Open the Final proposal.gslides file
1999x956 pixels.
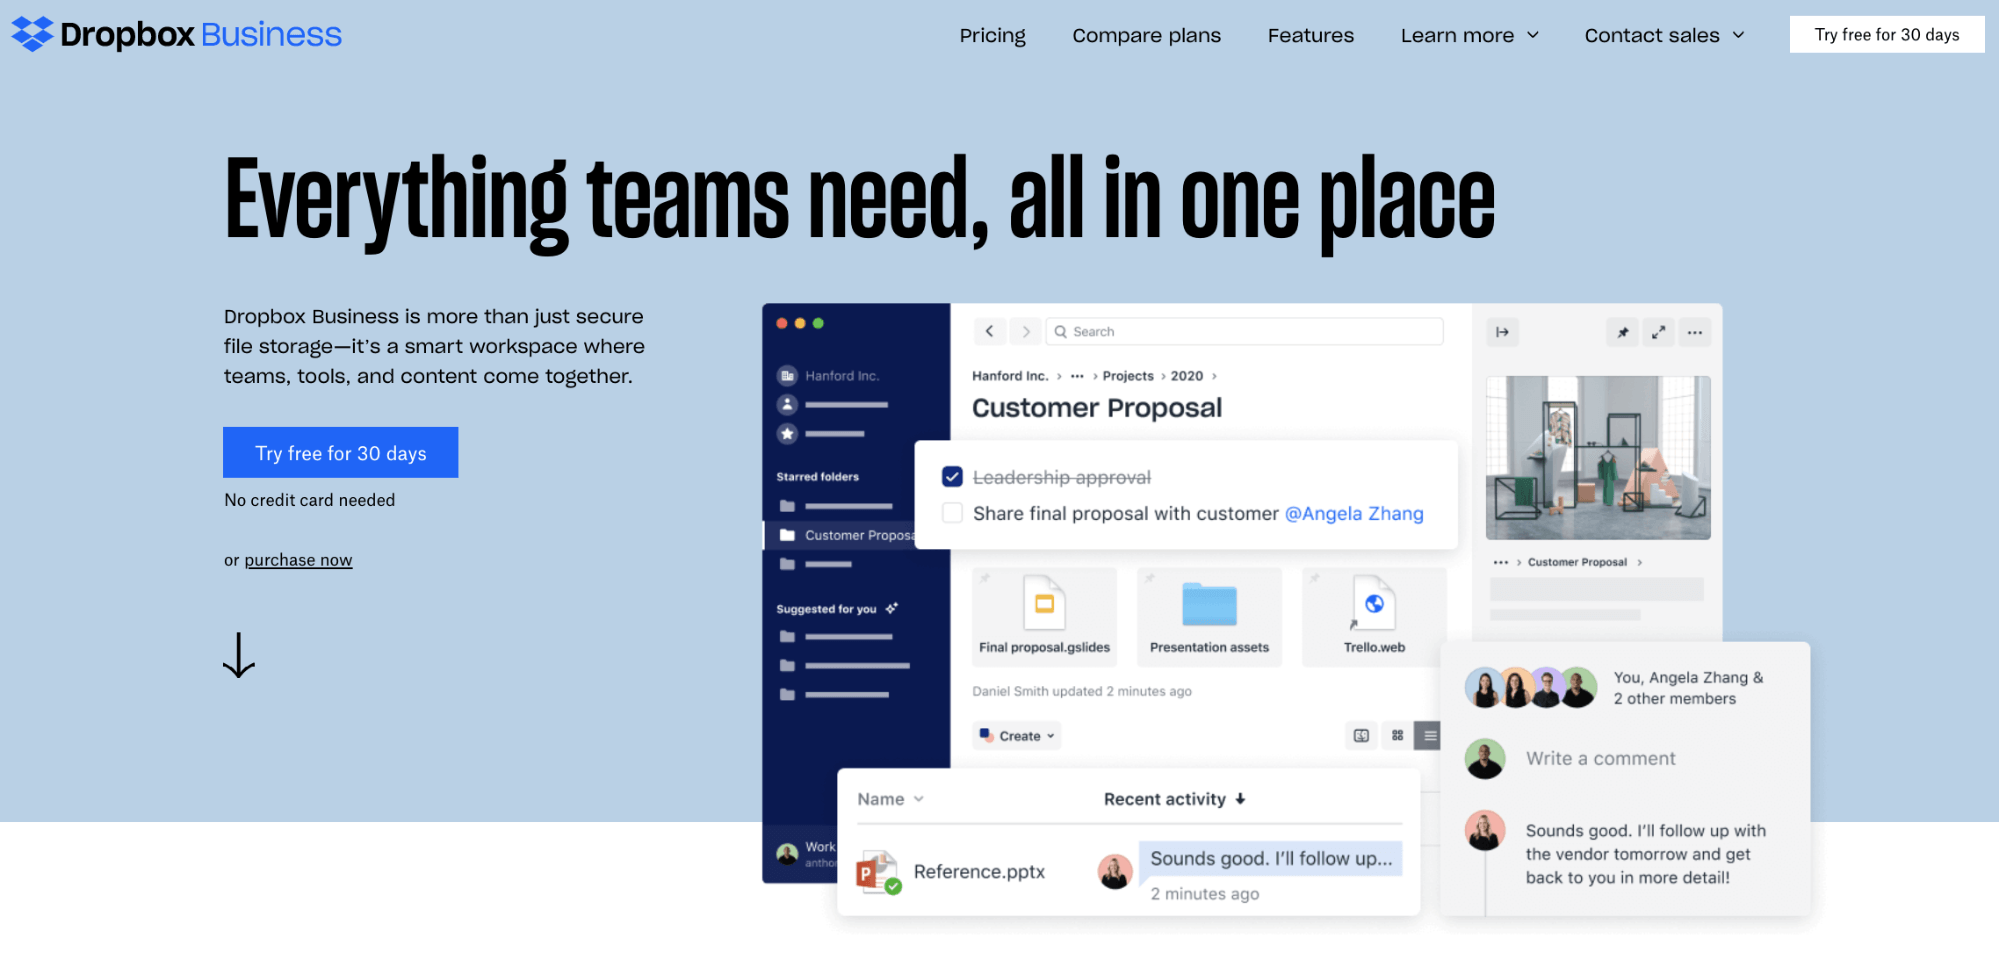(1044, 616)
